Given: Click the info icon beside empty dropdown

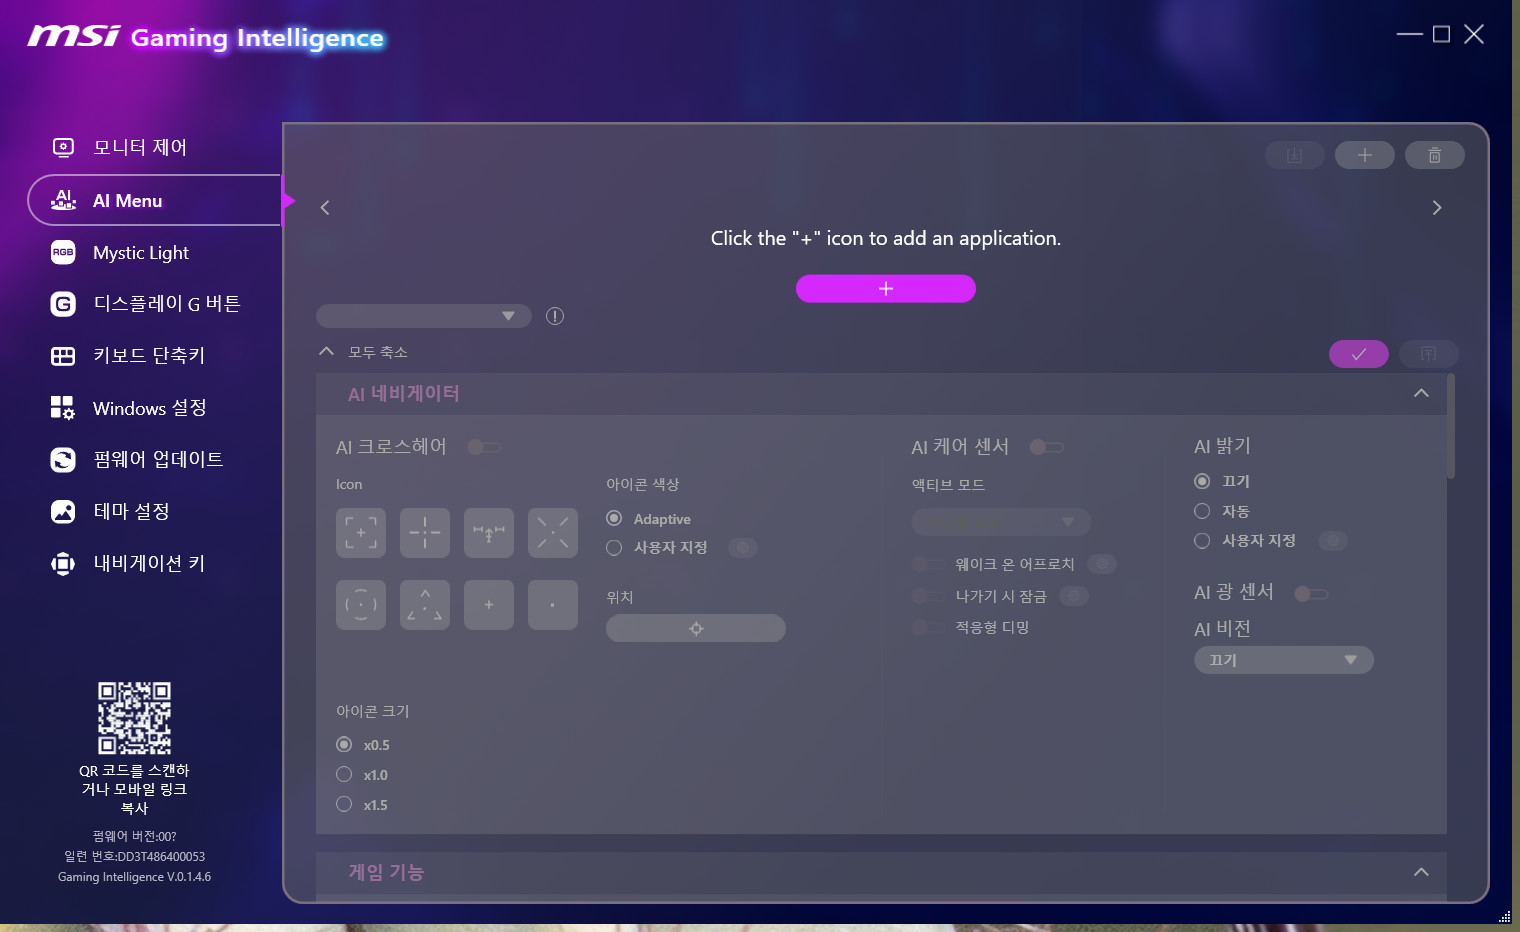Looking at the screenshot, I should click(x=555, y=316).
